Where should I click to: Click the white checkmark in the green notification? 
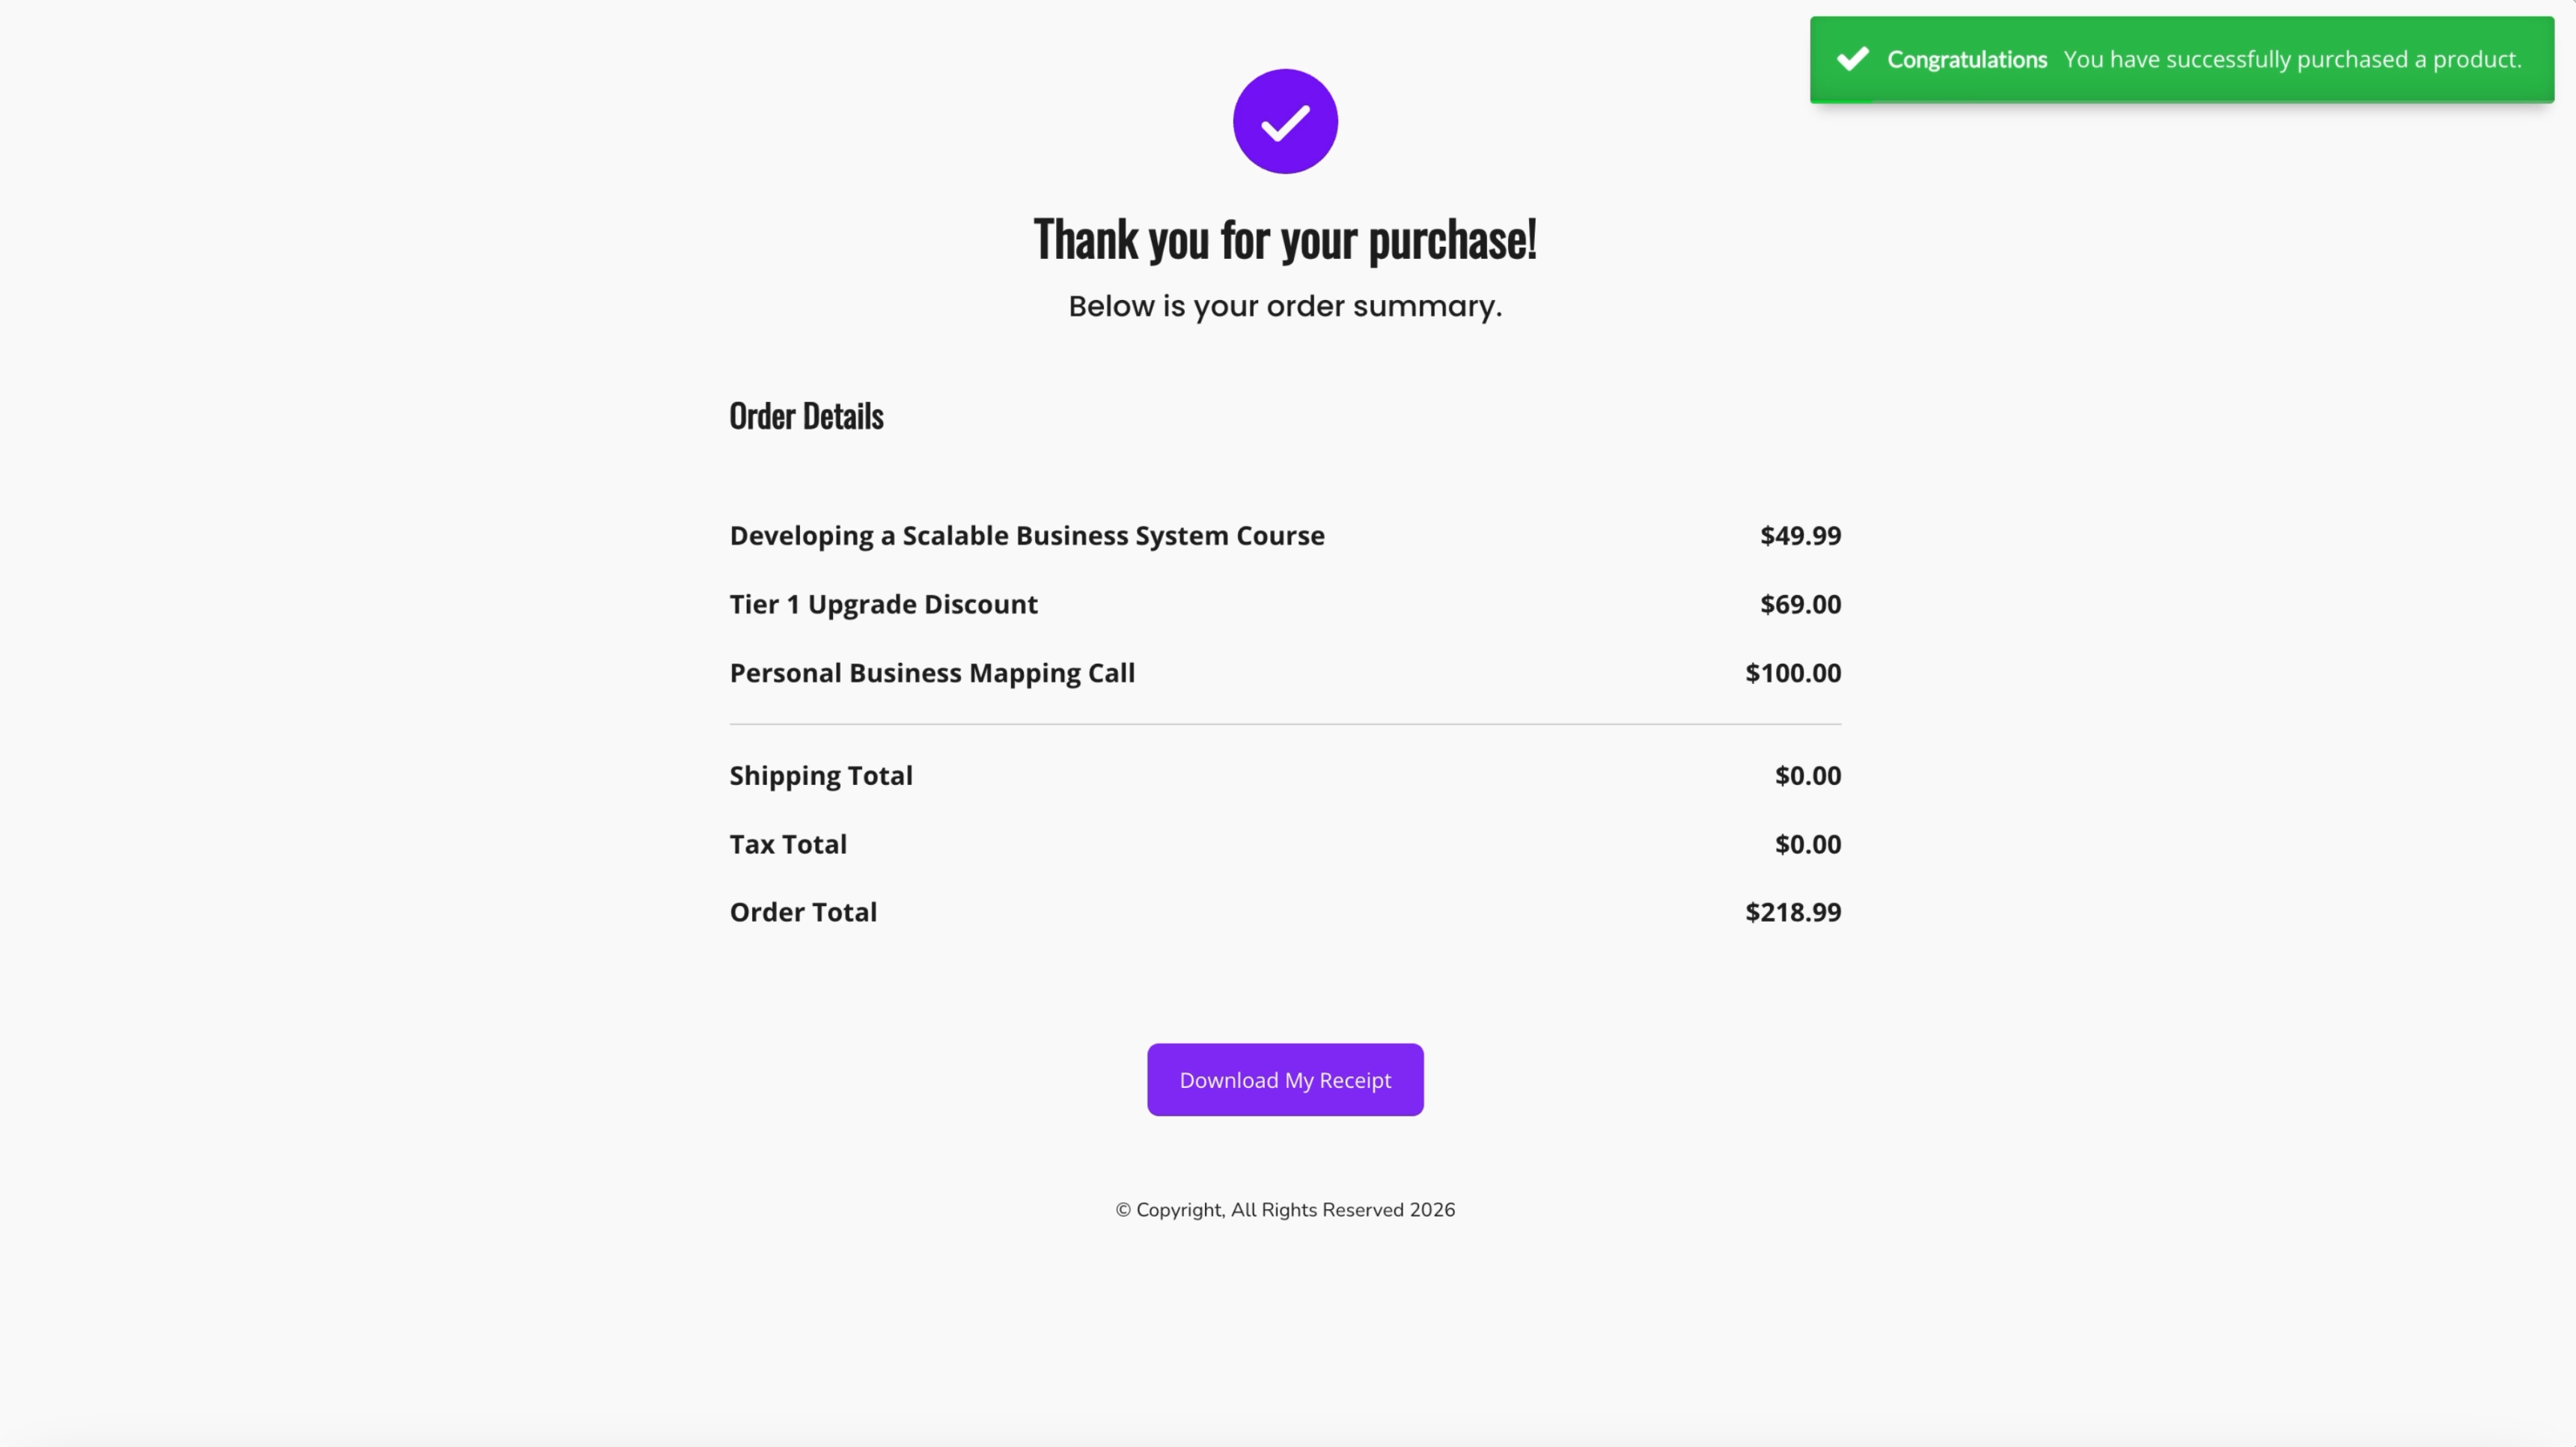click(x=1852, y=59)
